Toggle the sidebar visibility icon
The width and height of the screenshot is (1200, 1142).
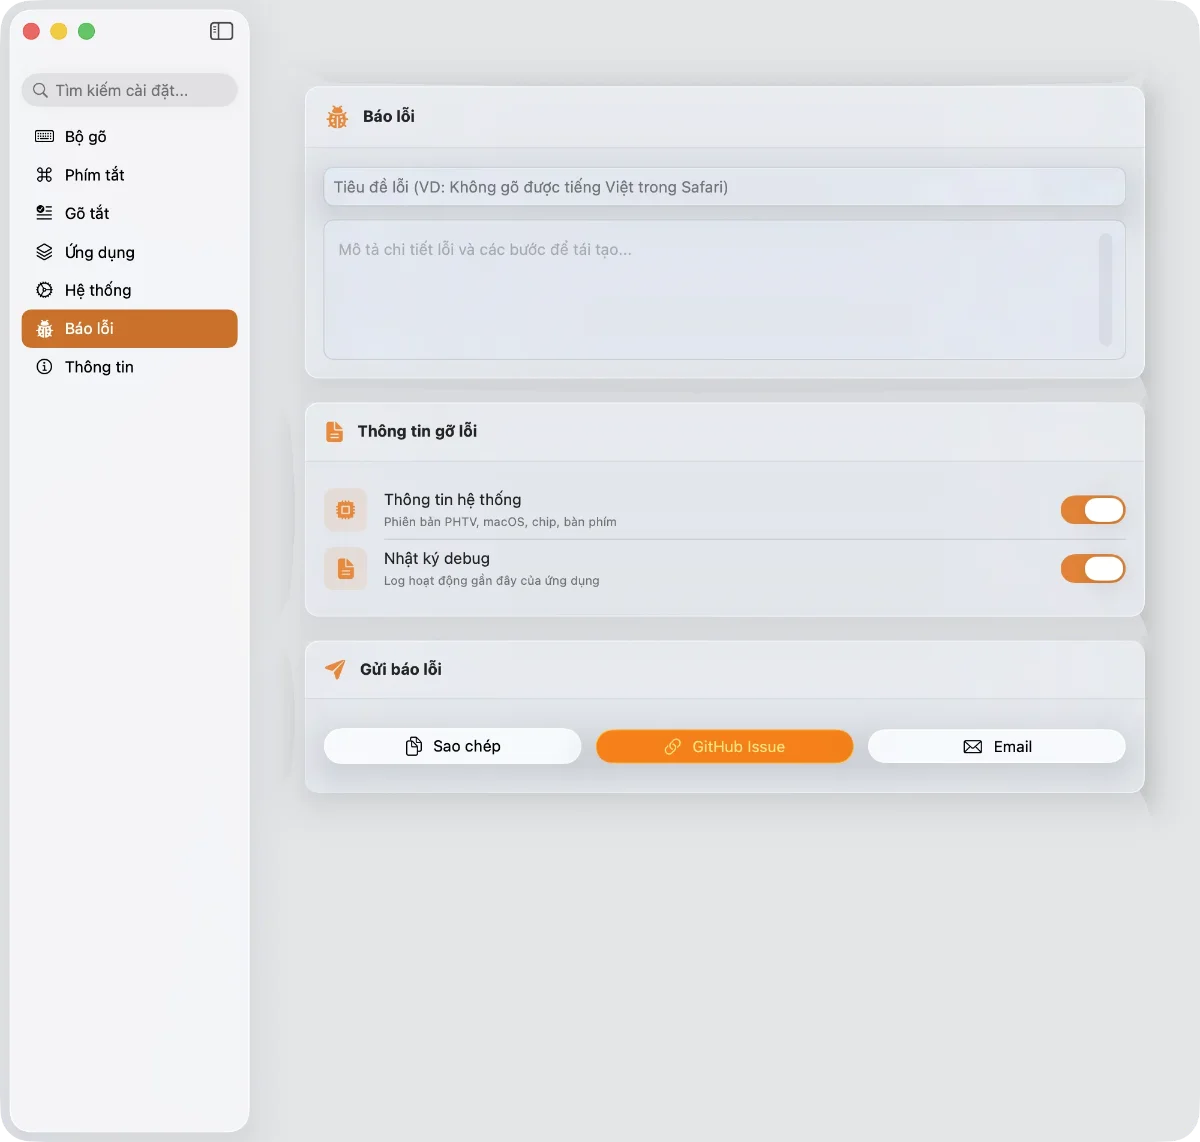point(221,31)
